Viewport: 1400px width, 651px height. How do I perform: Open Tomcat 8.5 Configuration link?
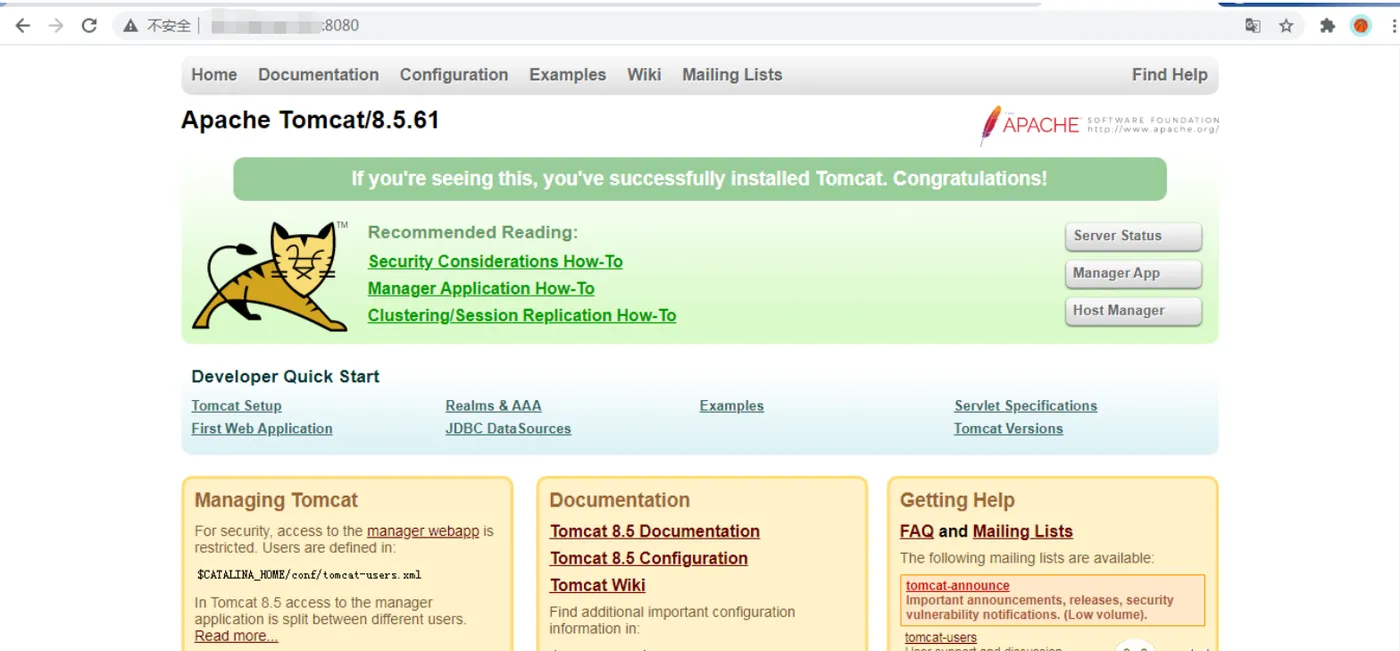pos(649,559)
